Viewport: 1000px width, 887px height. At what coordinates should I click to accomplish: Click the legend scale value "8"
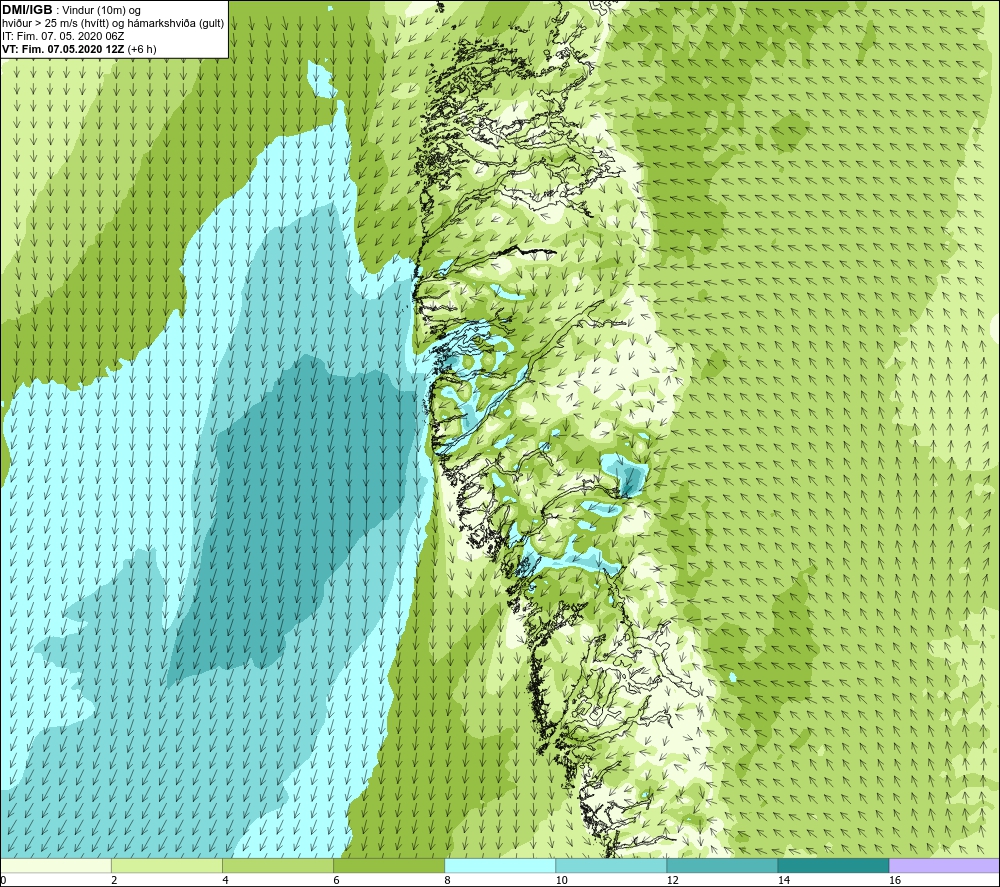(x=447, y=881)
